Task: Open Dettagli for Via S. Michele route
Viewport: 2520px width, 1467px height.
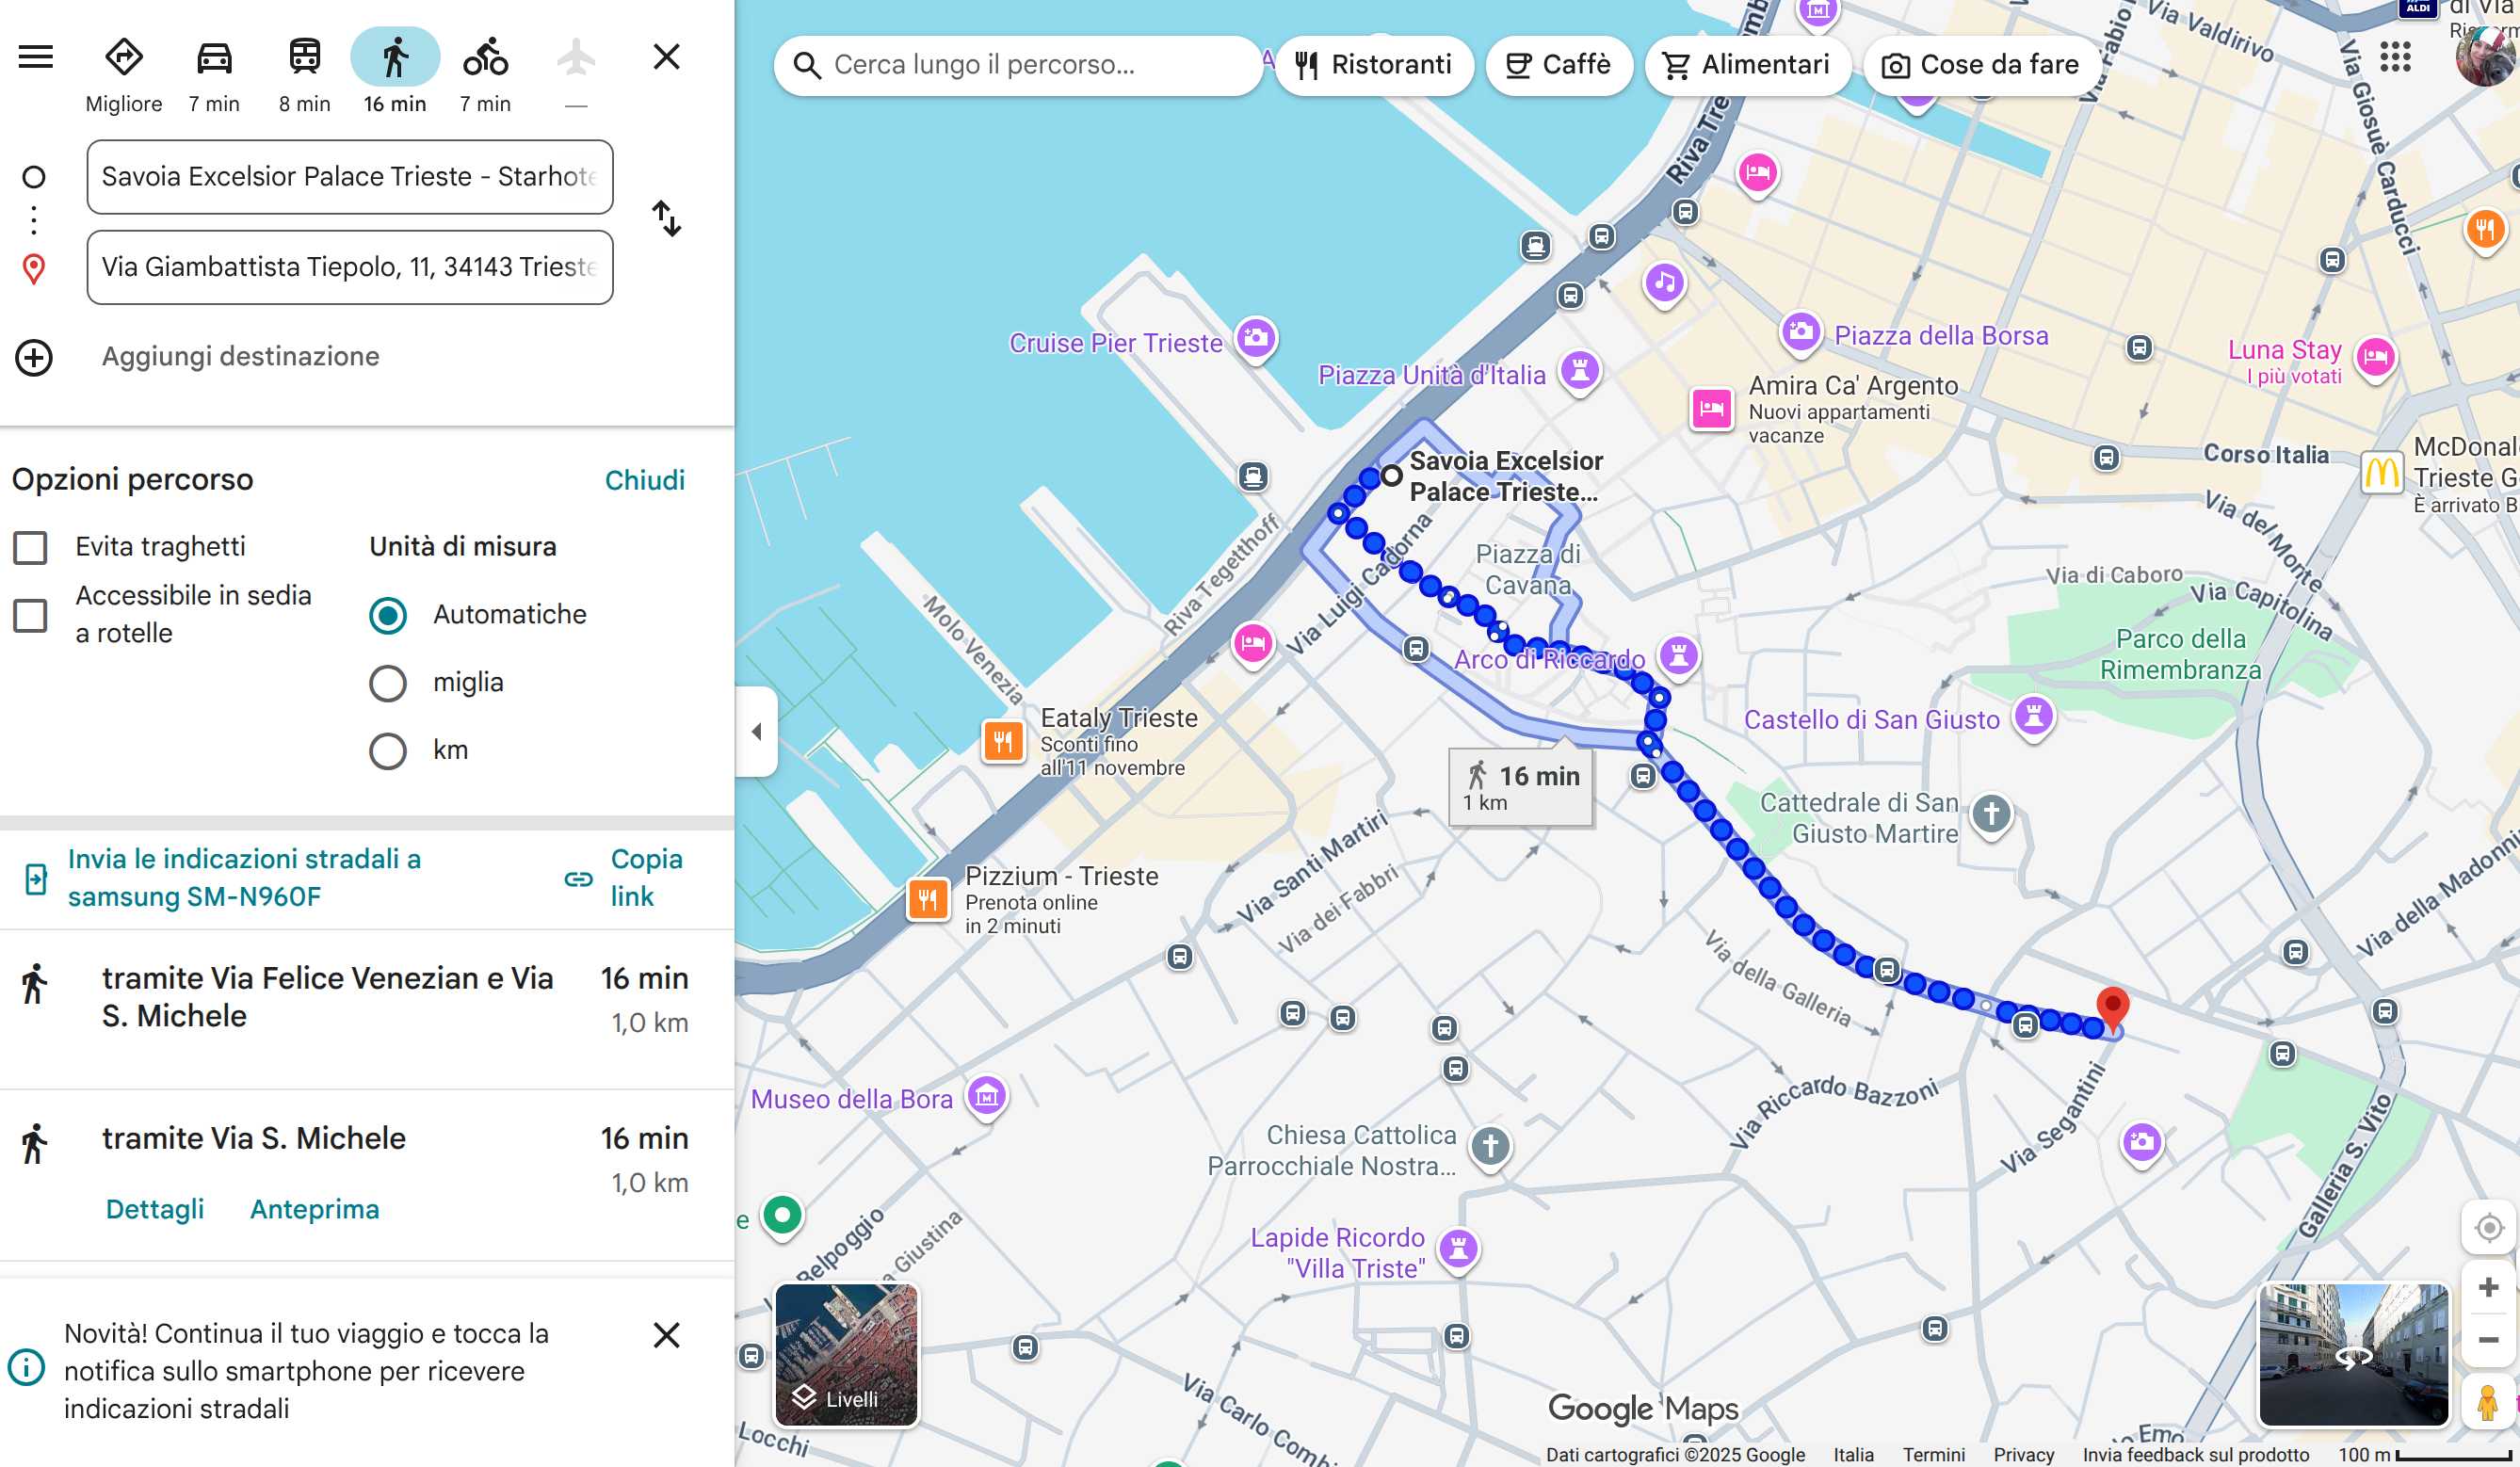Action: pos(155,1209)
